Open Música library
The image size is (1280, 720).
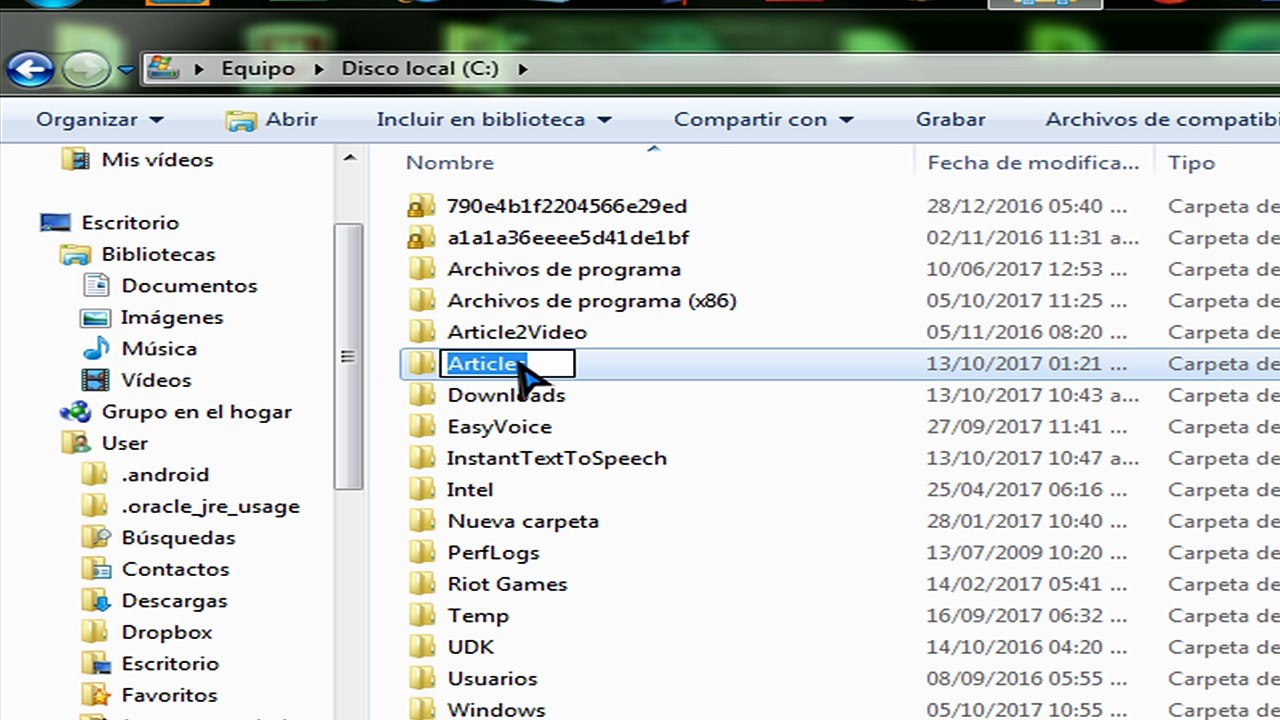point(159,348)
